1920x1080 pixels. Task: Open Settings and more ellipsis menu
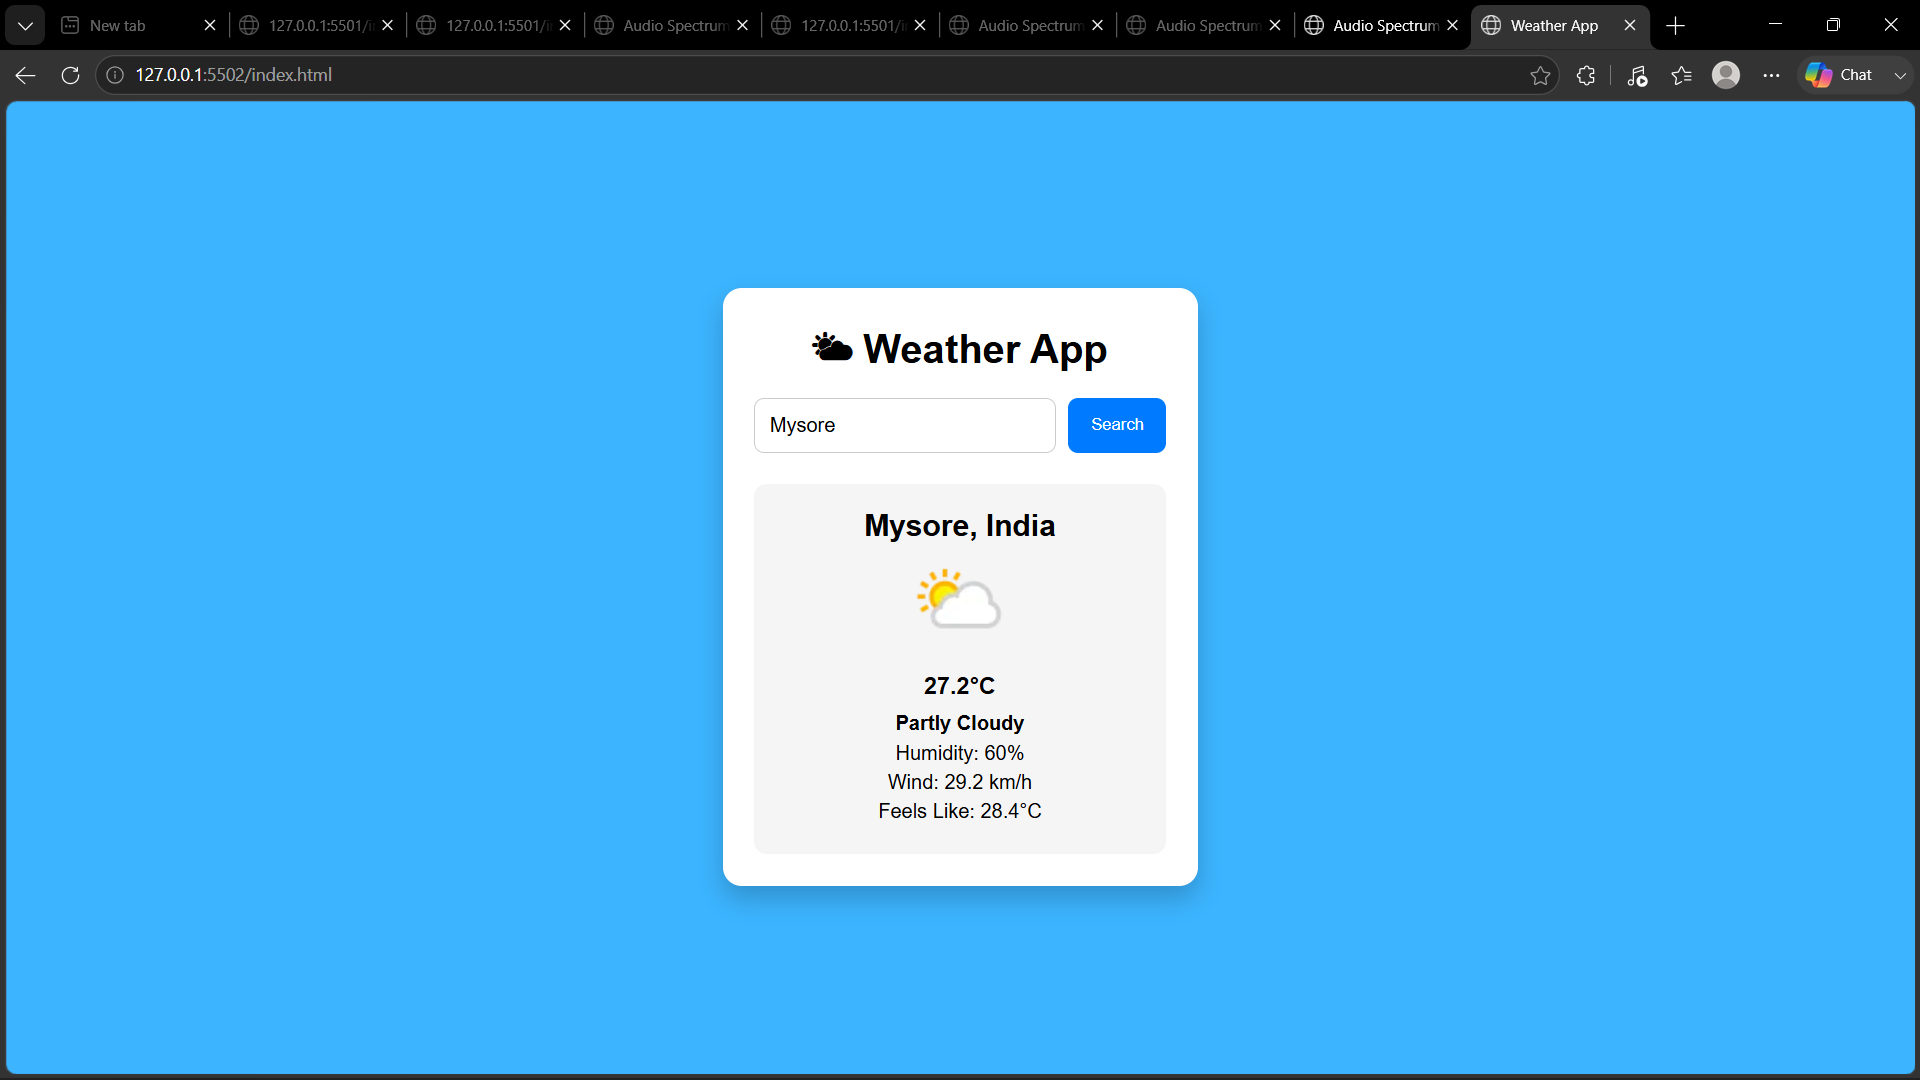pos(1771,75)
